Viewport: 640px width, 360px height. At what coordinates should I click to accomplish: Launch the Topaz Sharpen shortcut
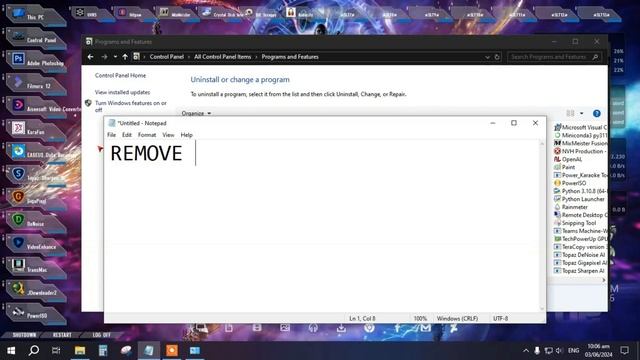[x=37, y=176]
